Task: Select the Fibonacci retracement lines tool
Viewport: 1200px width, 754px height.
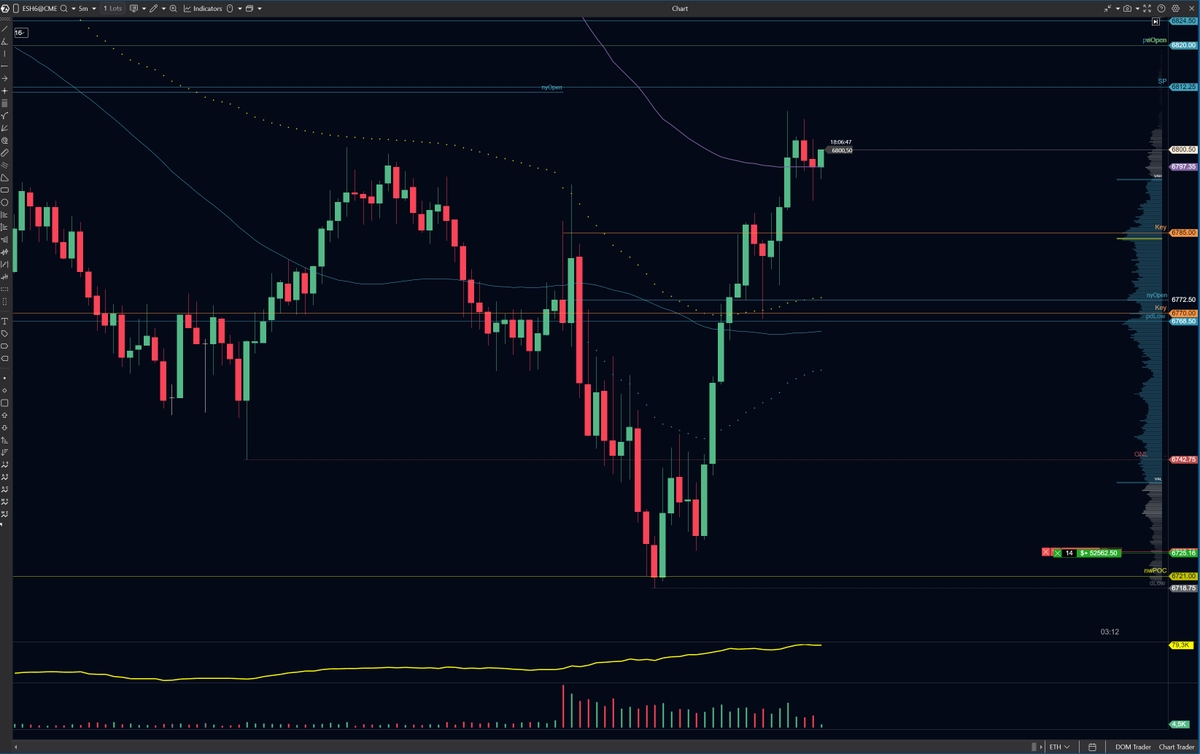Action: pos(5,103)
